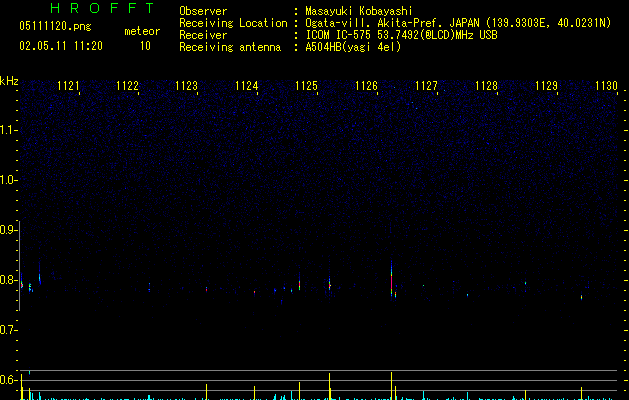Click the A504HB(yagi 4el) antenna text
Screen dimensions: 629x400
coord(353,47)
